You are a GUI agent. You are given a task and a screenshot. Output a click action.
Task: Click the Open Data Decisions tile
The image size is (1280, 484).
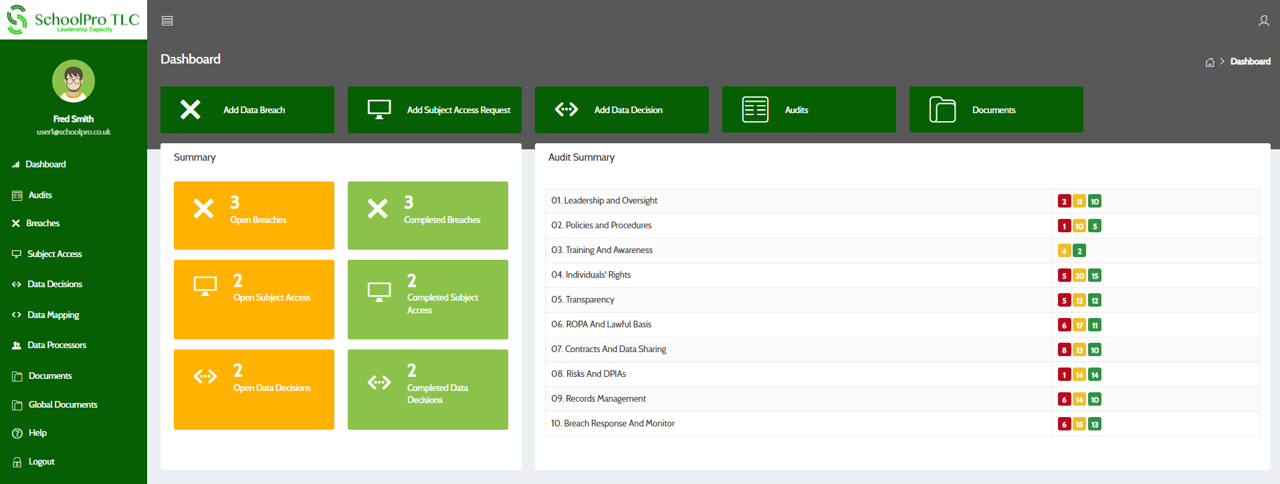pos(254,389)
